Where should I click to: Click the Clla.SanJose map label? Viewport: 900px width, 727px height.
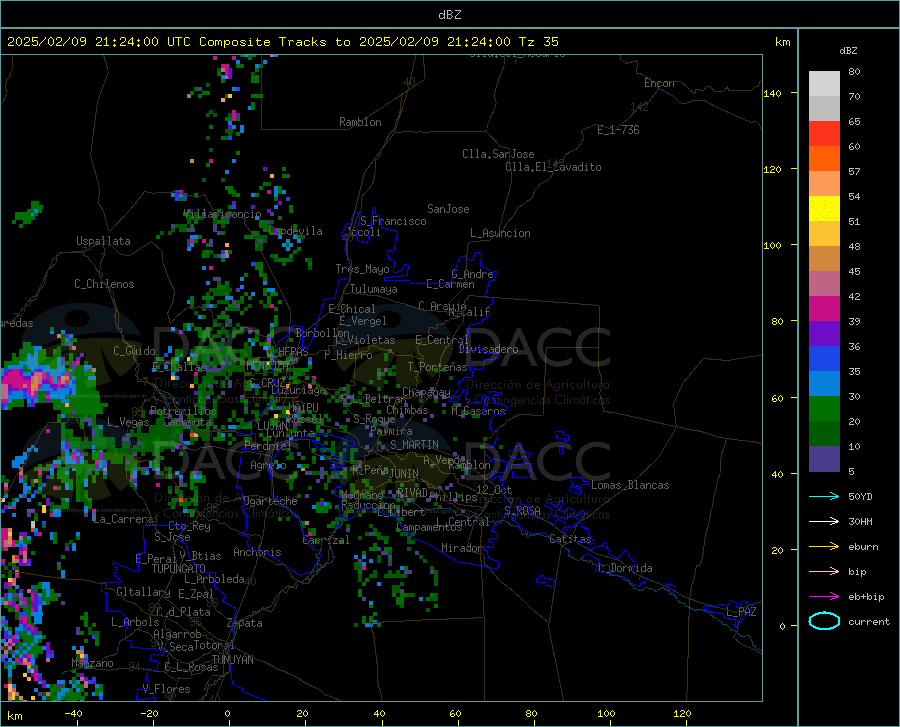pos(498,154)
